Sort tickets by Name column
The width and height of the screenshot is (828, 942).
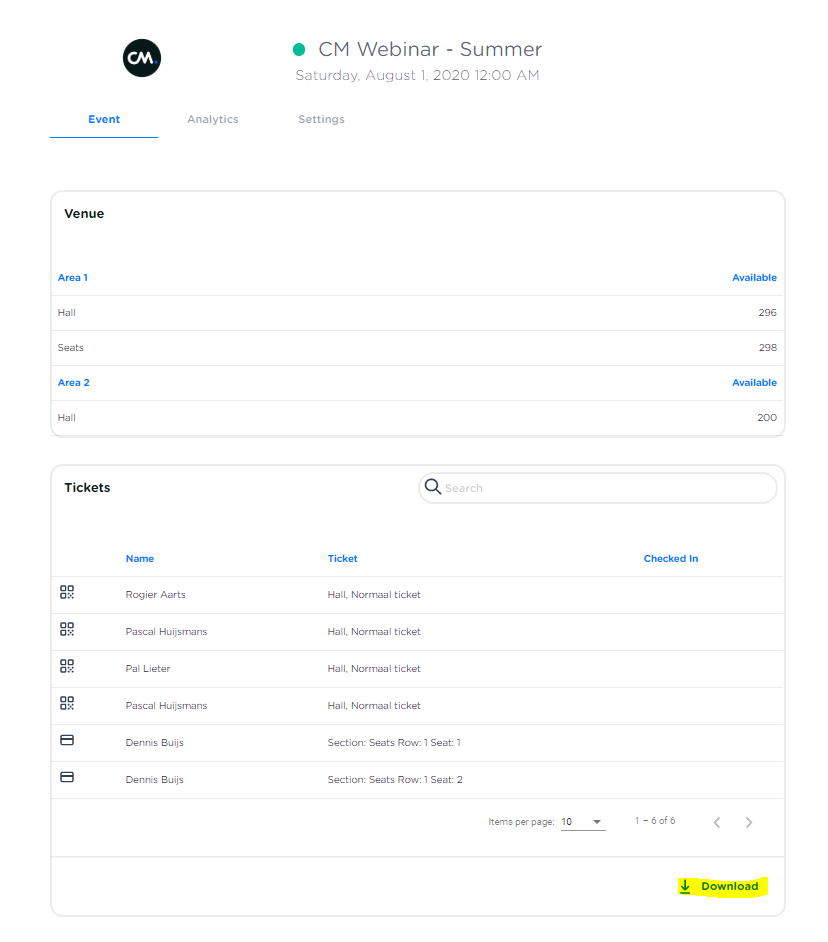(x=140, y=558)
